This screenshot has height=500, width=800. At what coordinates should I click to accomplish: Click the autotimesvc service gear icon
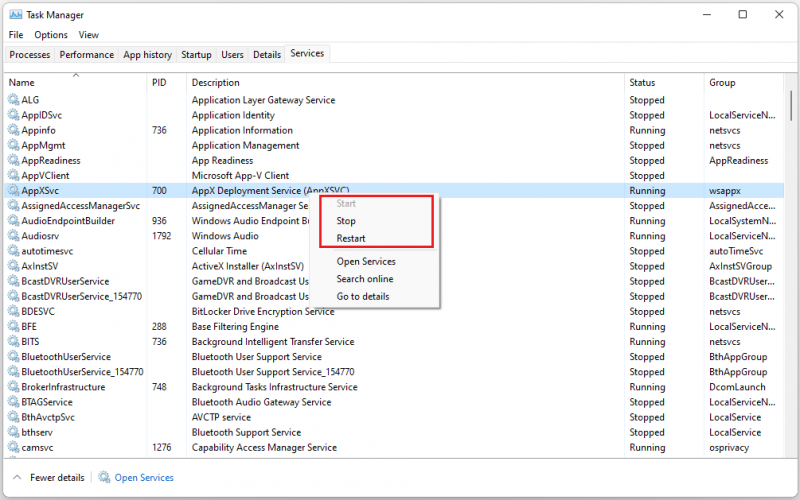[x=13, y=251]
